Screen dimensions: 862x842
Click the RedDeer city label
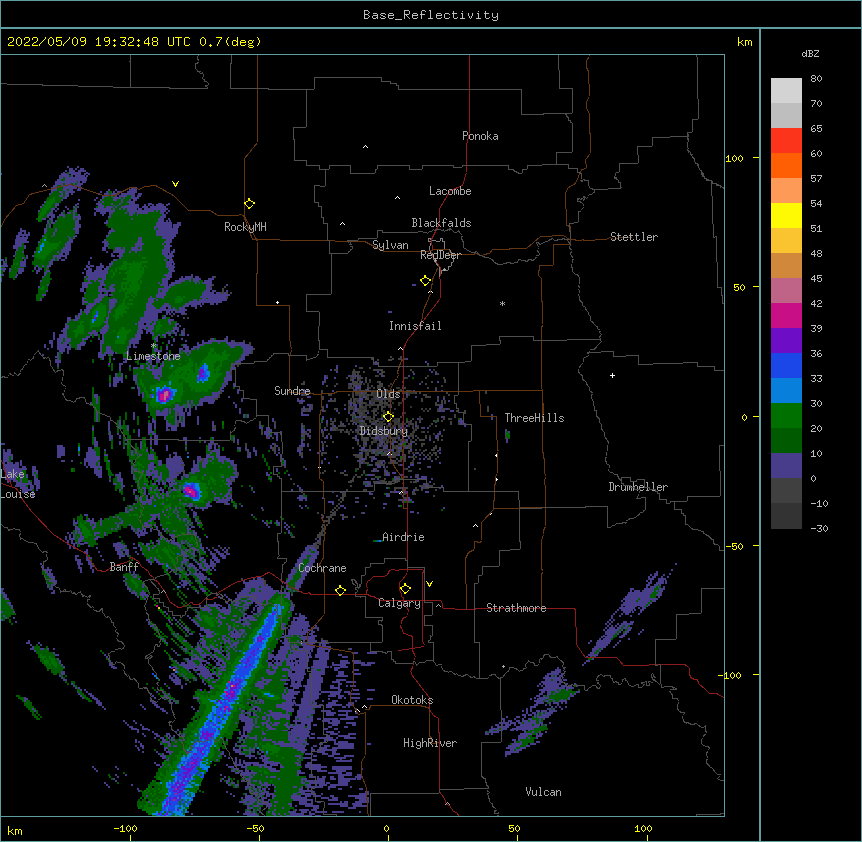click(x=440, y=255)
